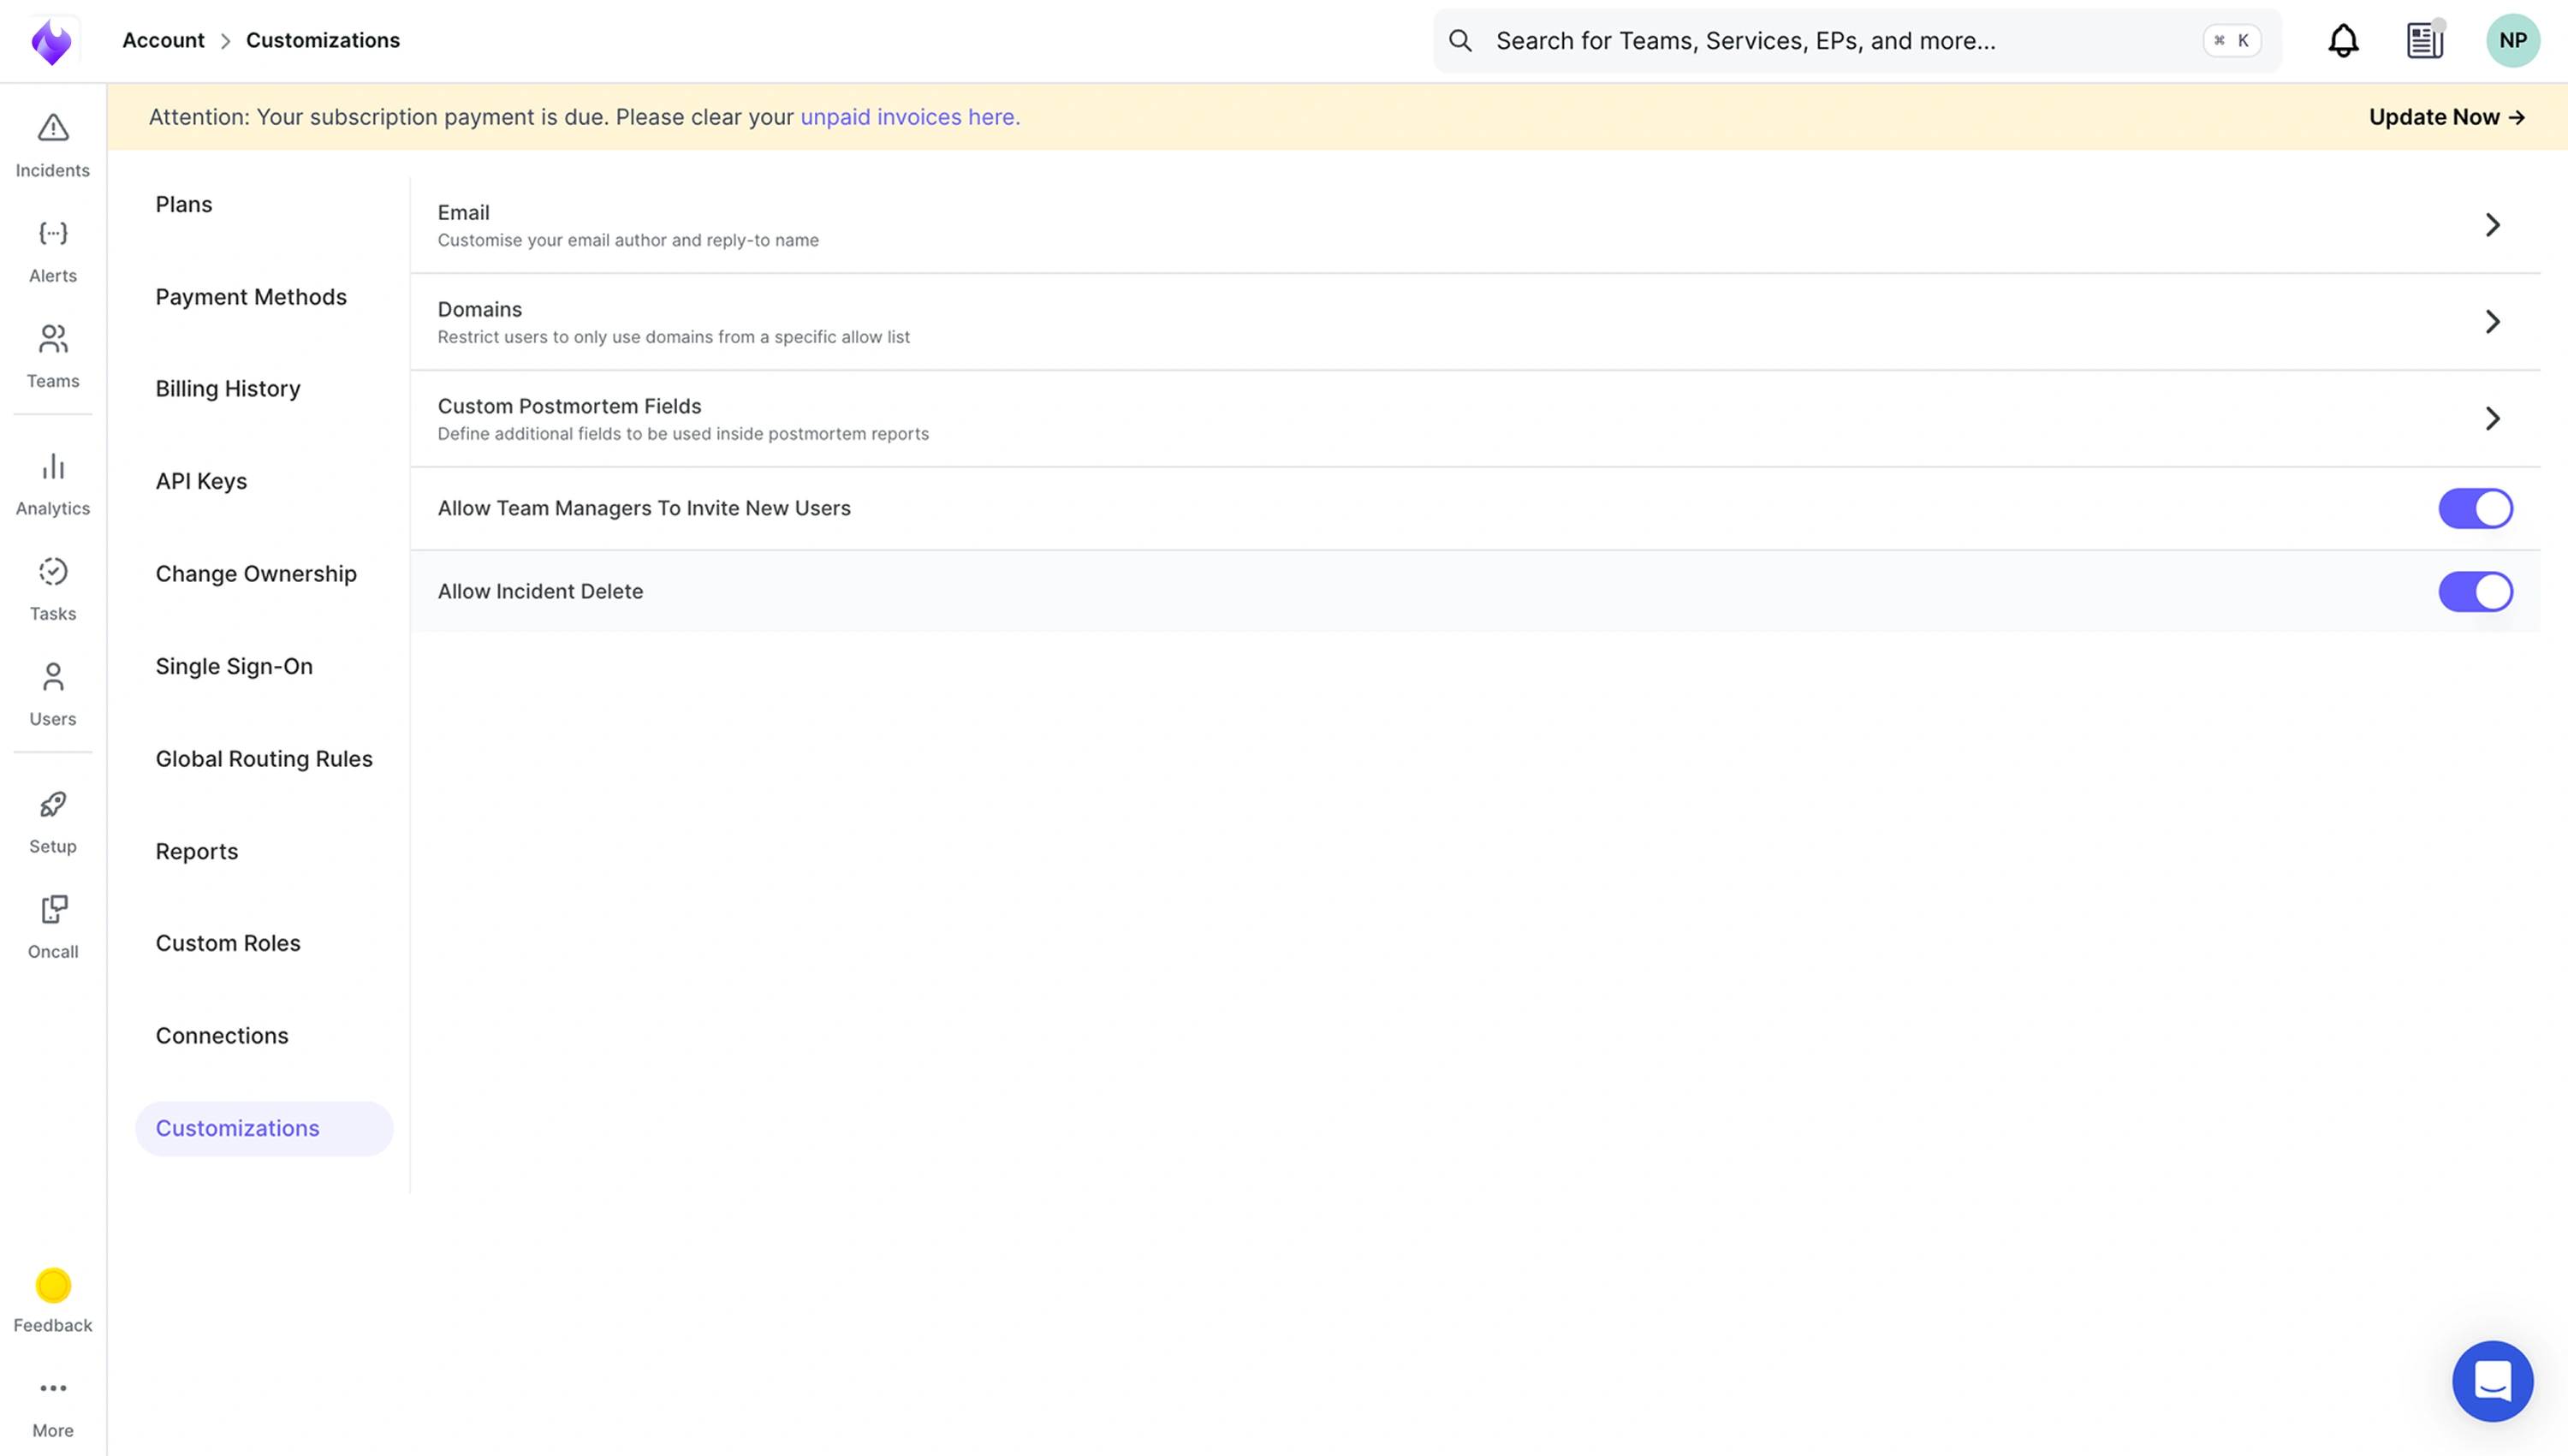Click the yellow Feedback circle

(x=53, y=1285)
